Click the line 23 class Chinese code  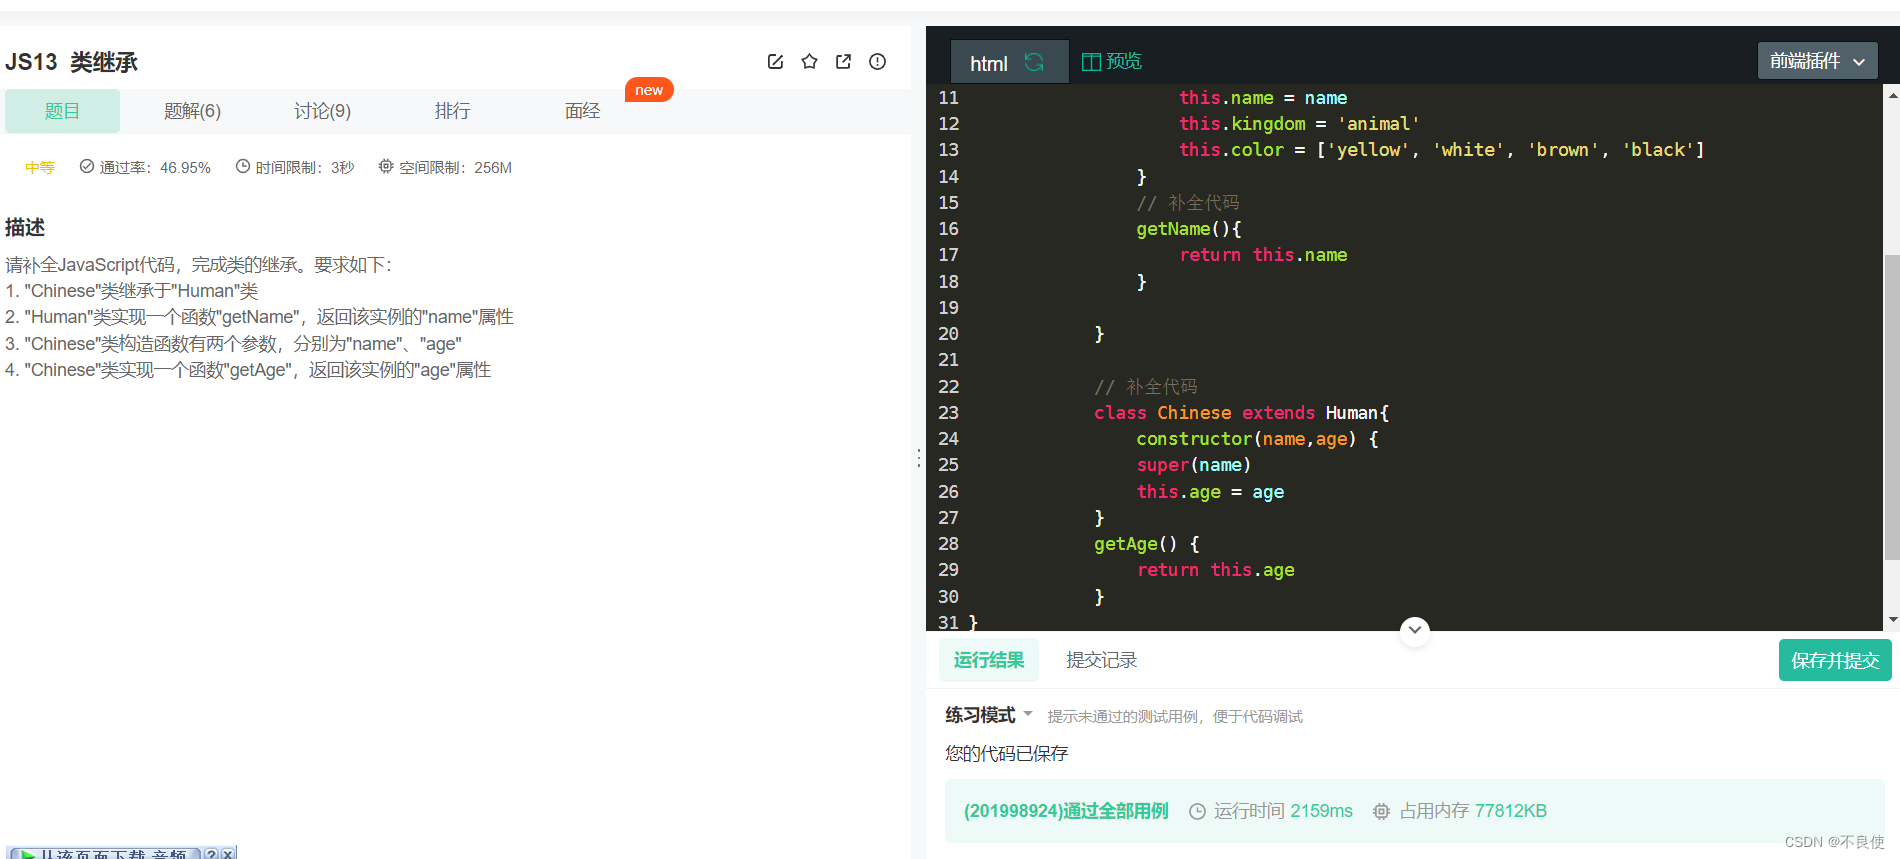coord(1241,413)
